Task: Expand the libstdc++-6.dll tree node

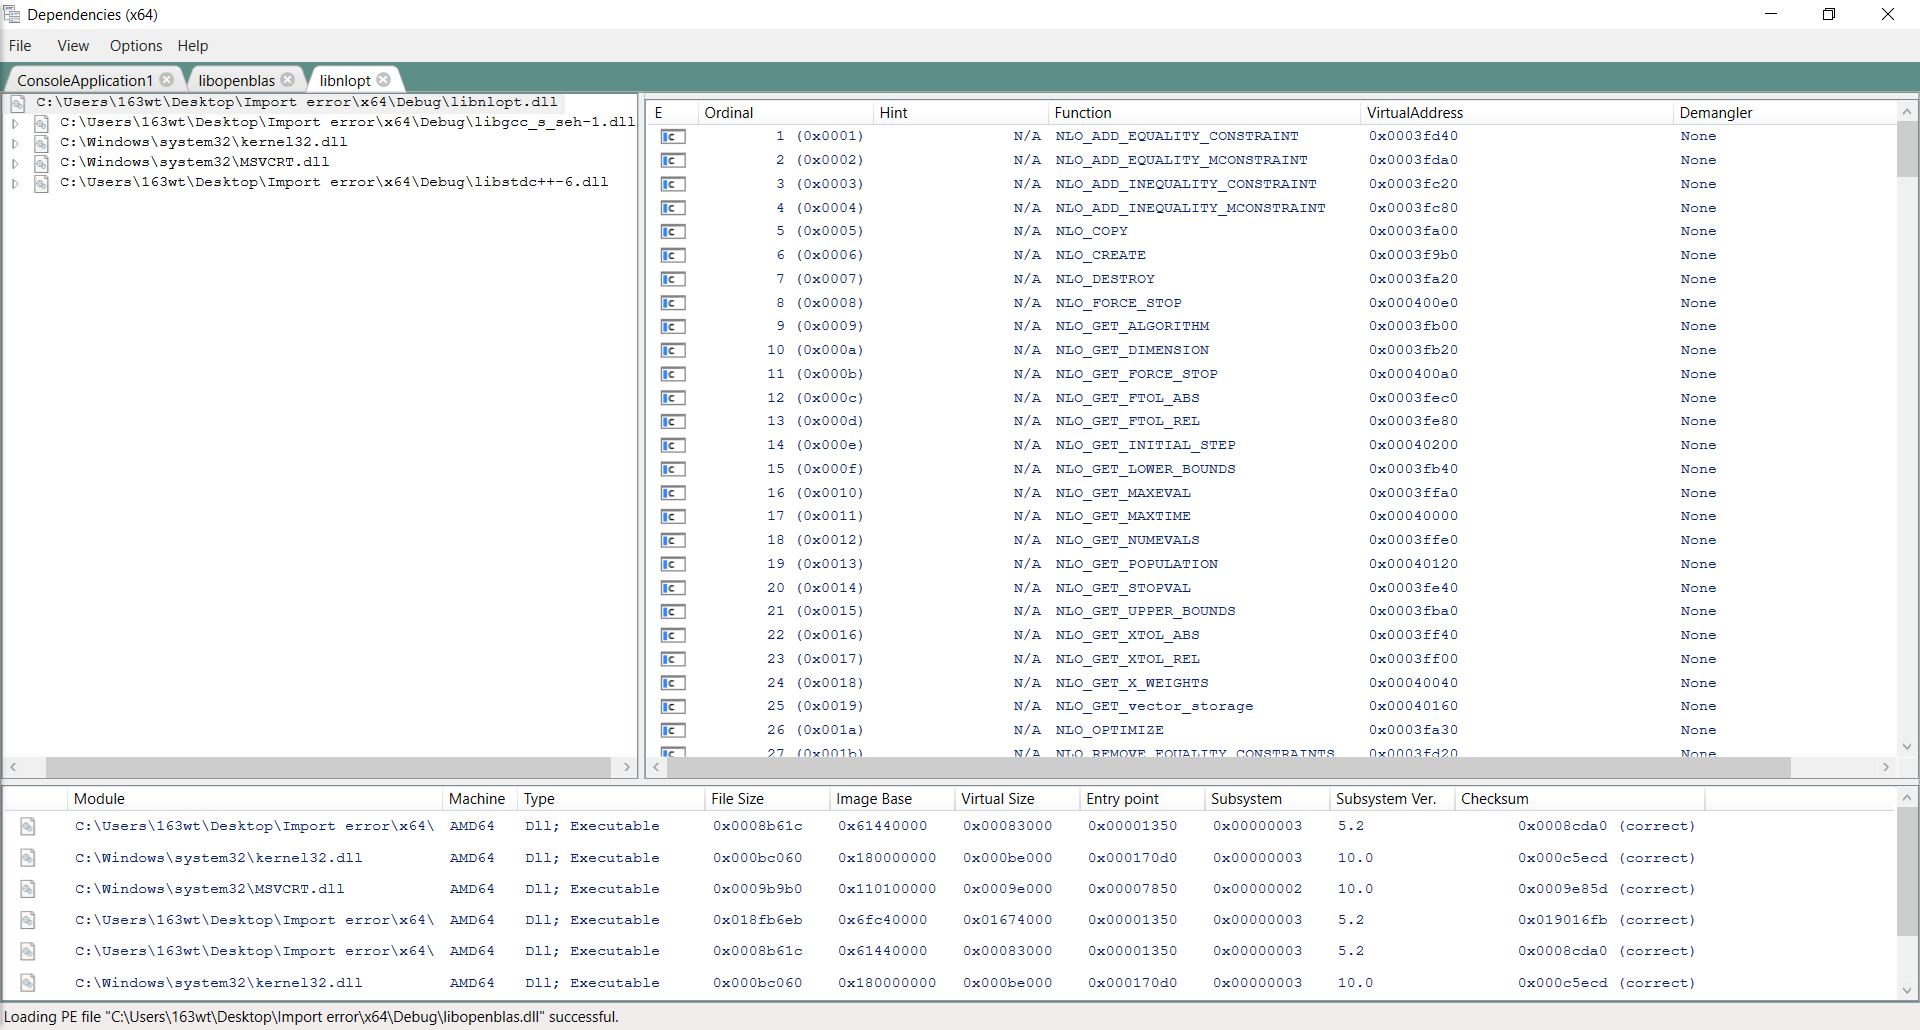Action: pos(15,182)
